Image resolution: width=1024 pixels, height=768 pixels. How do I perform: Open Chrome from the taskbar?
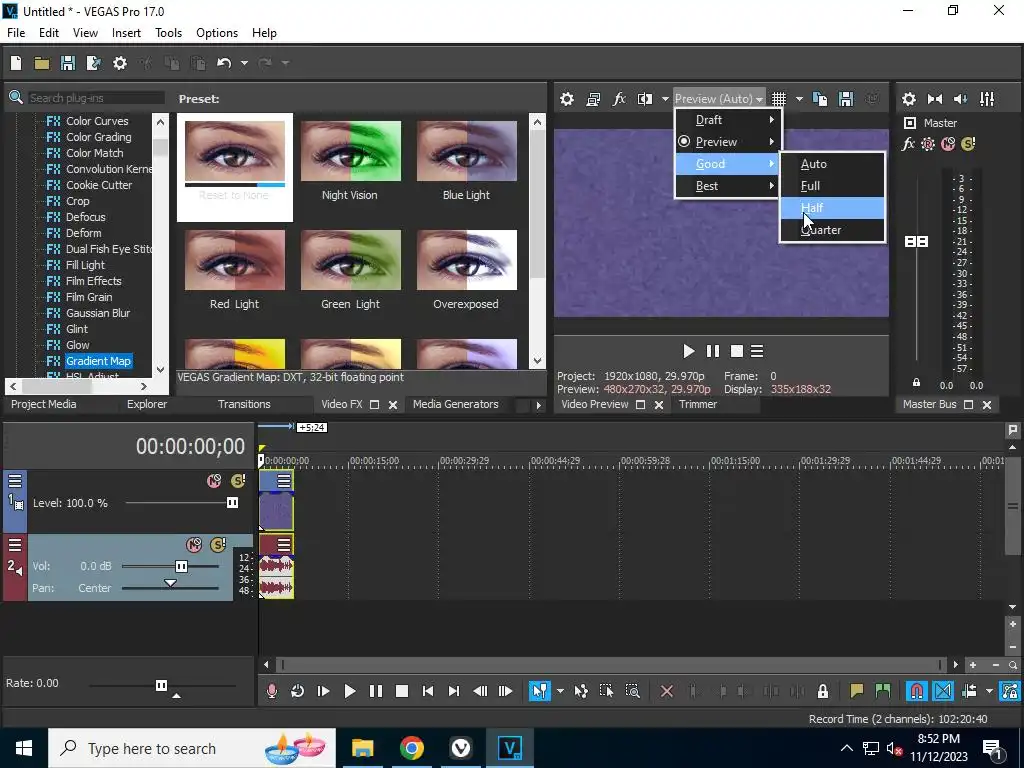coord(411,748)
